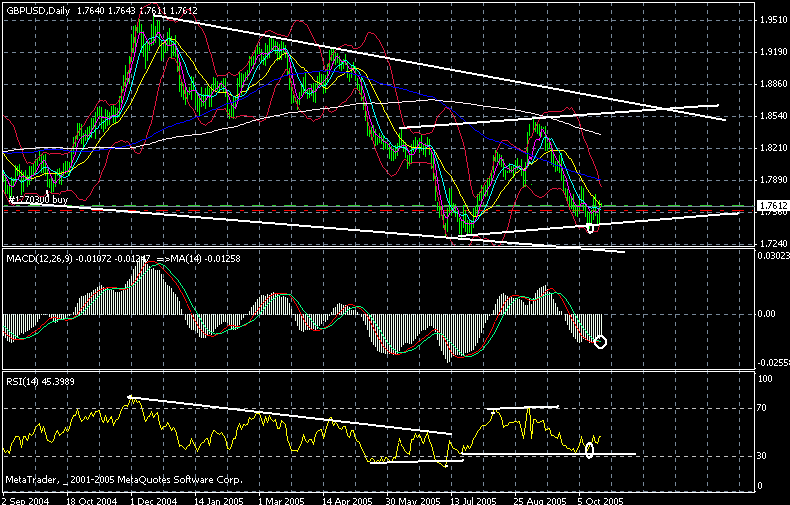Viewport: 790px width, 505px height.
Task: Click the -0.0255 MACD scale value
Action: pyautogui.click(x=773, y=362)
